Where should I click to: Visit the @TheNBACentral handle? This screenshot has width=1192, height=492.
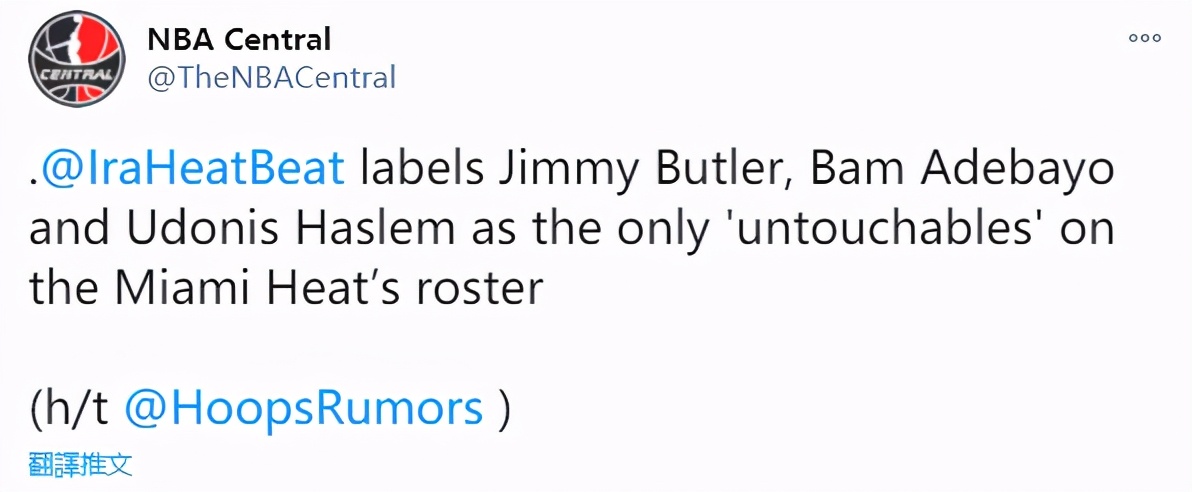(272, 77)
